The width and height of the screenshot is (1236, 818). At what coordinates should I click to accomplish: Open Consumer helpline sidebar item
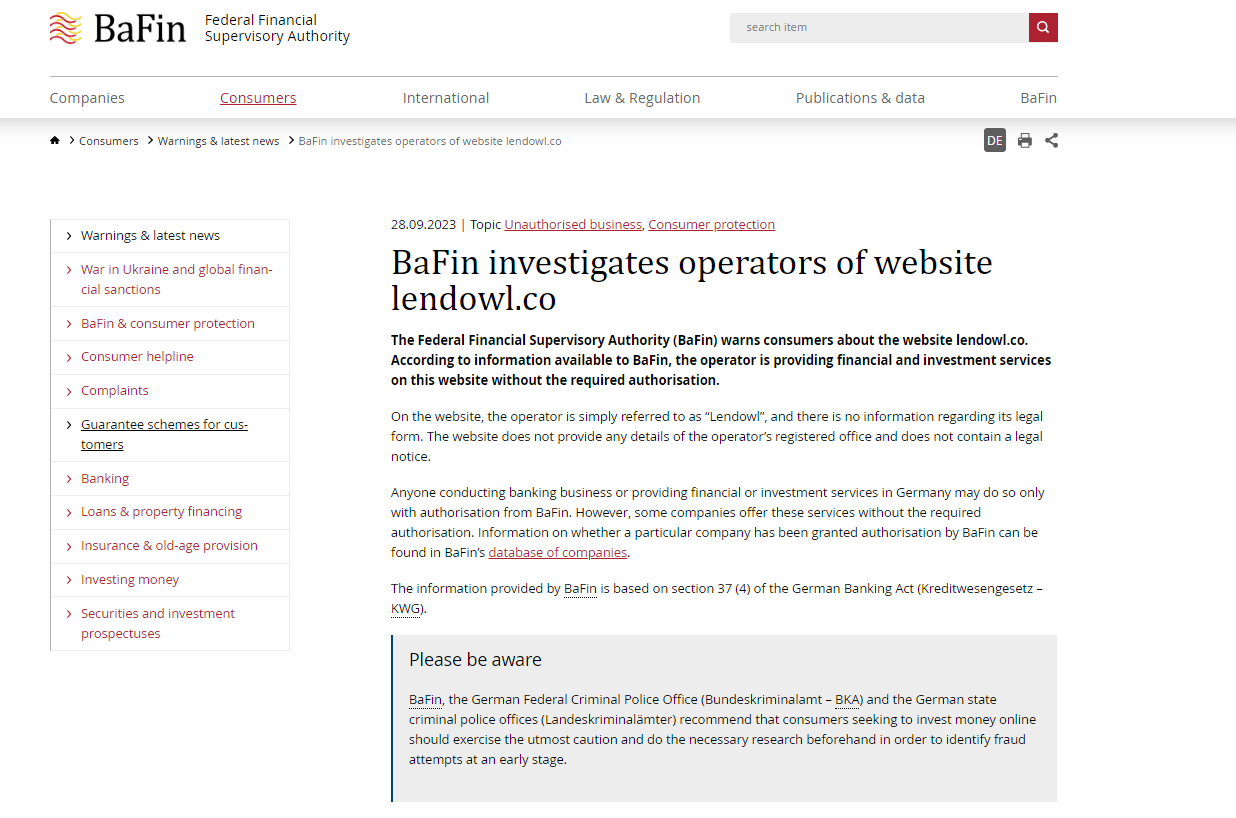[x=137, y=357]
